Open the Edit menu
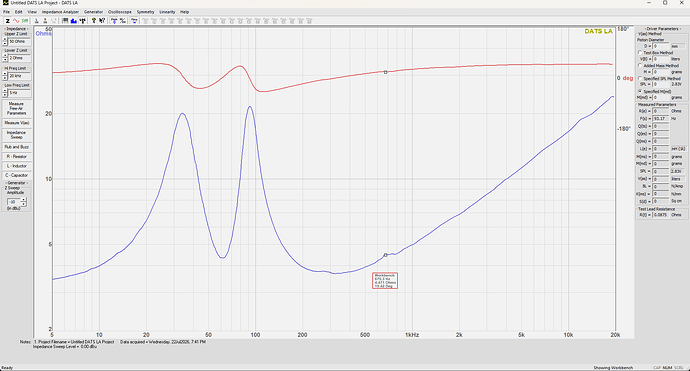 click(x=18, y=12)
